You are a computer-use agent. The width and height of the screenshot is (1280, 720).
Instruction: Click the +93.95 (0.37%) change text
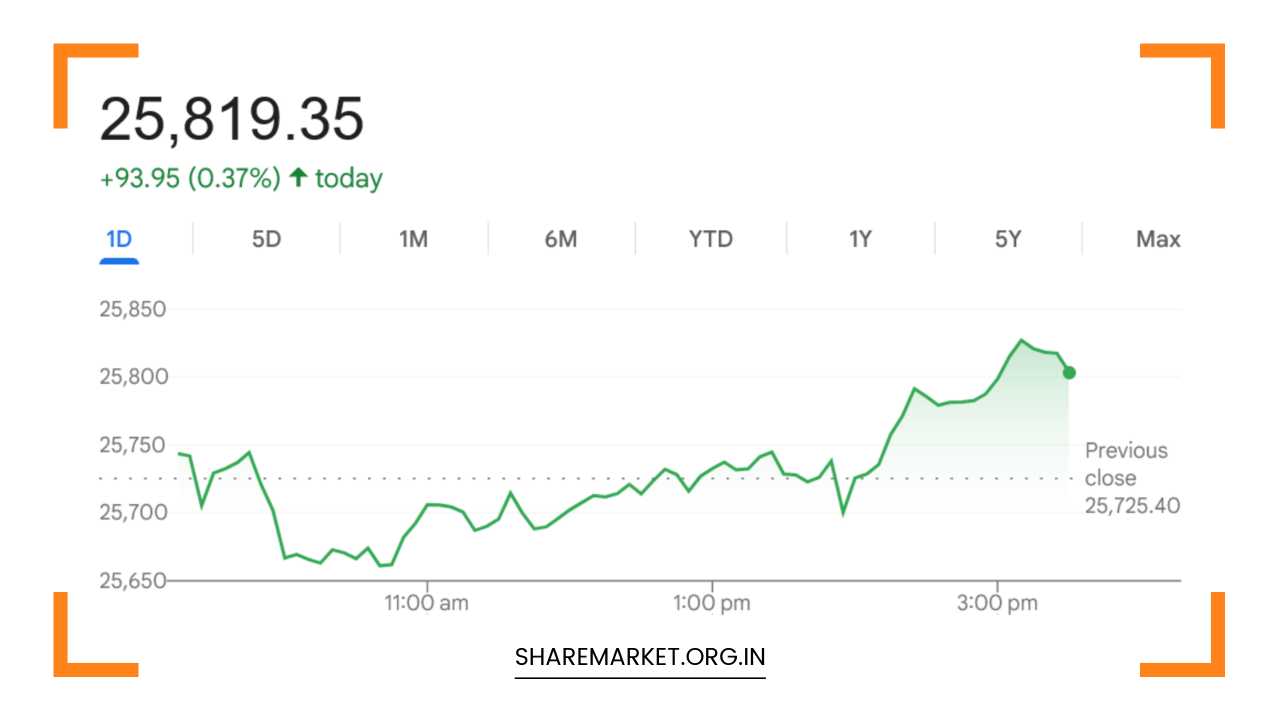190,179
